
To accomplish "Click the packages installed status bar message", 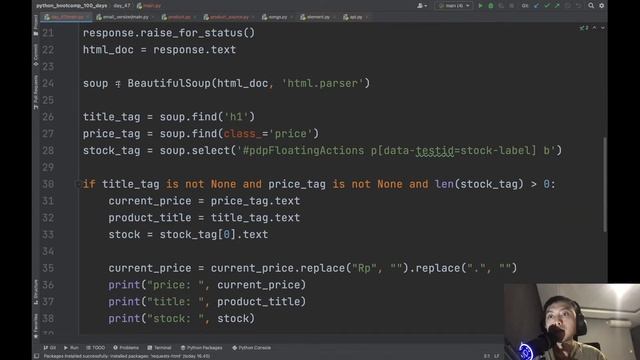I will [127, 356].
